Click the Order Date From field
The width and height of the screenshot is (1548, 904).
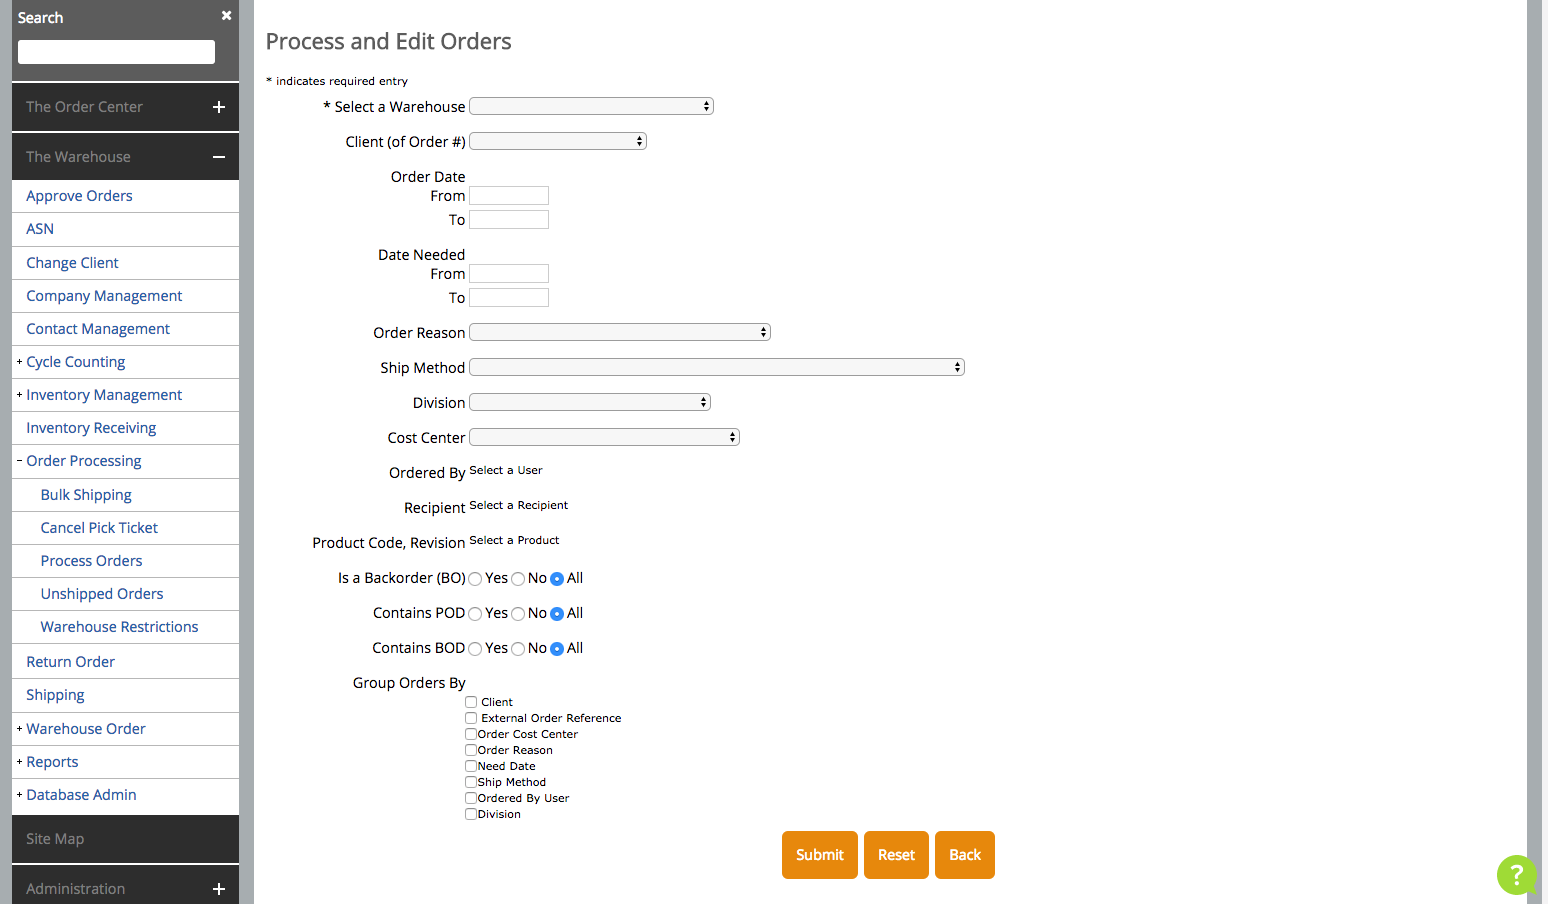point(509,196)
